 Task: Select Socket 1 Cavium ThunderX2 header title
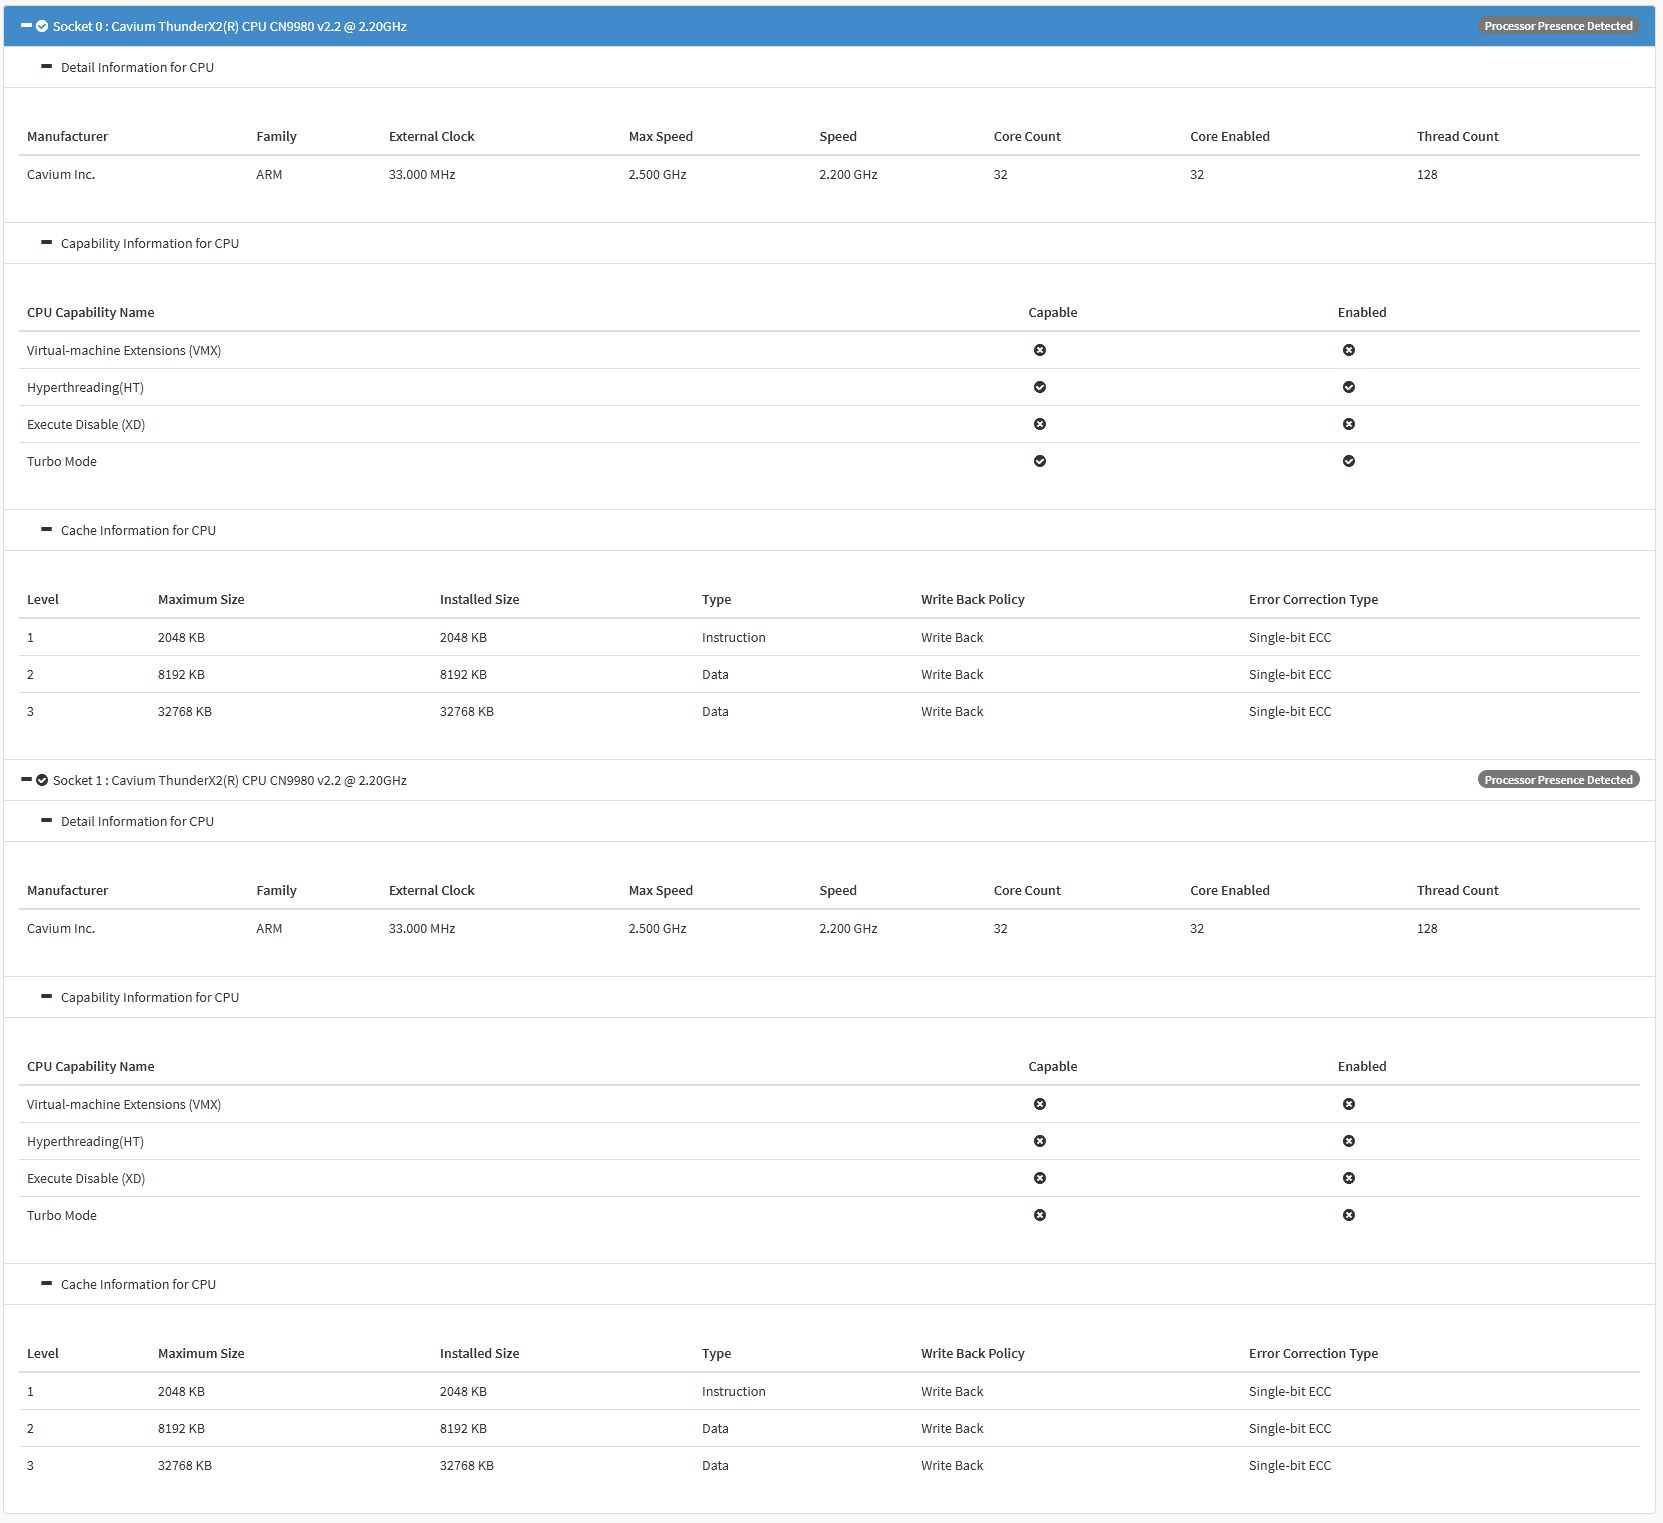pos(230,781)
